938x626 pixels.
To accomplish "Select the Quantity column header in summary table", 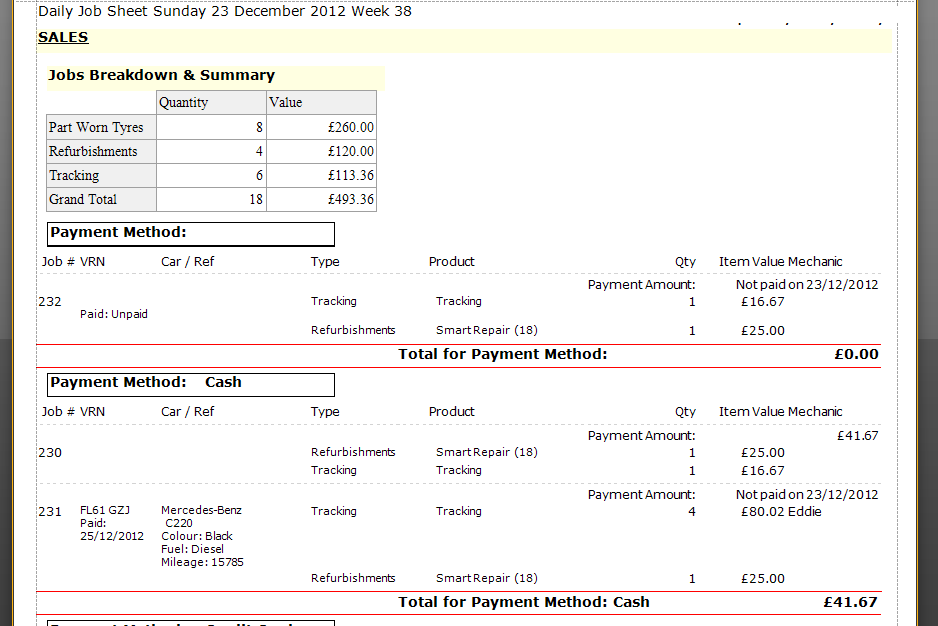I will [x=184, y=102].
